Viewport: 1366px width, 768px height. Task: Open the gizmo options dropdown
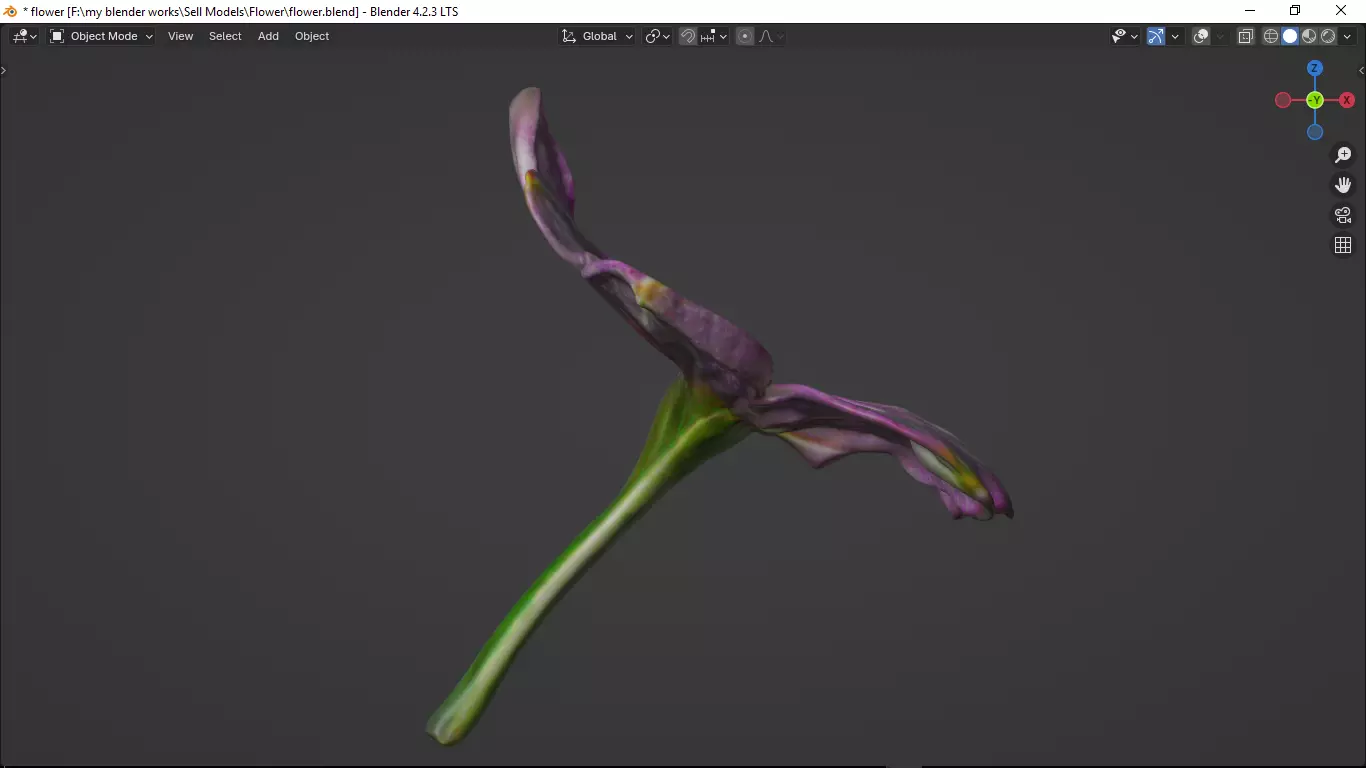coord(1175,36)
